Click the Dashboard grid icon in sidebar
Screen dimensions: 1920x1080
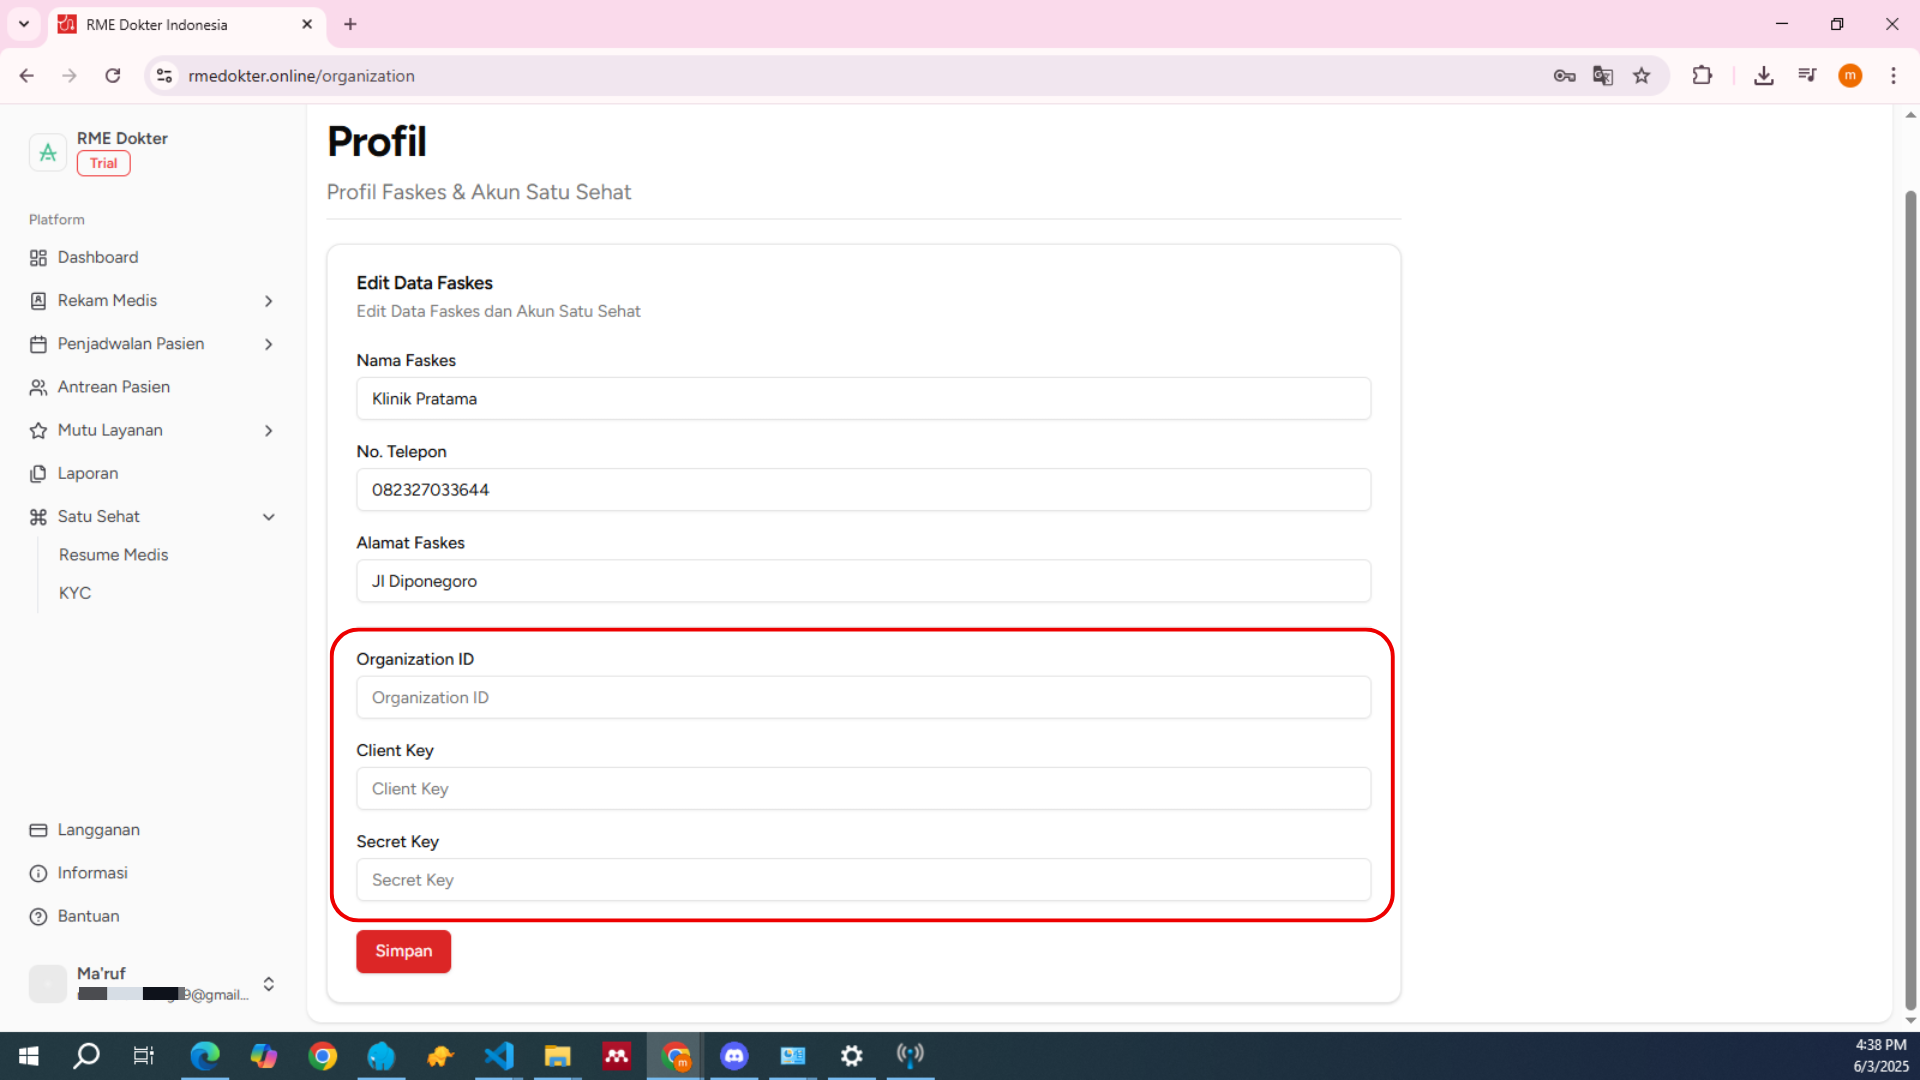(x=38, y=258)
